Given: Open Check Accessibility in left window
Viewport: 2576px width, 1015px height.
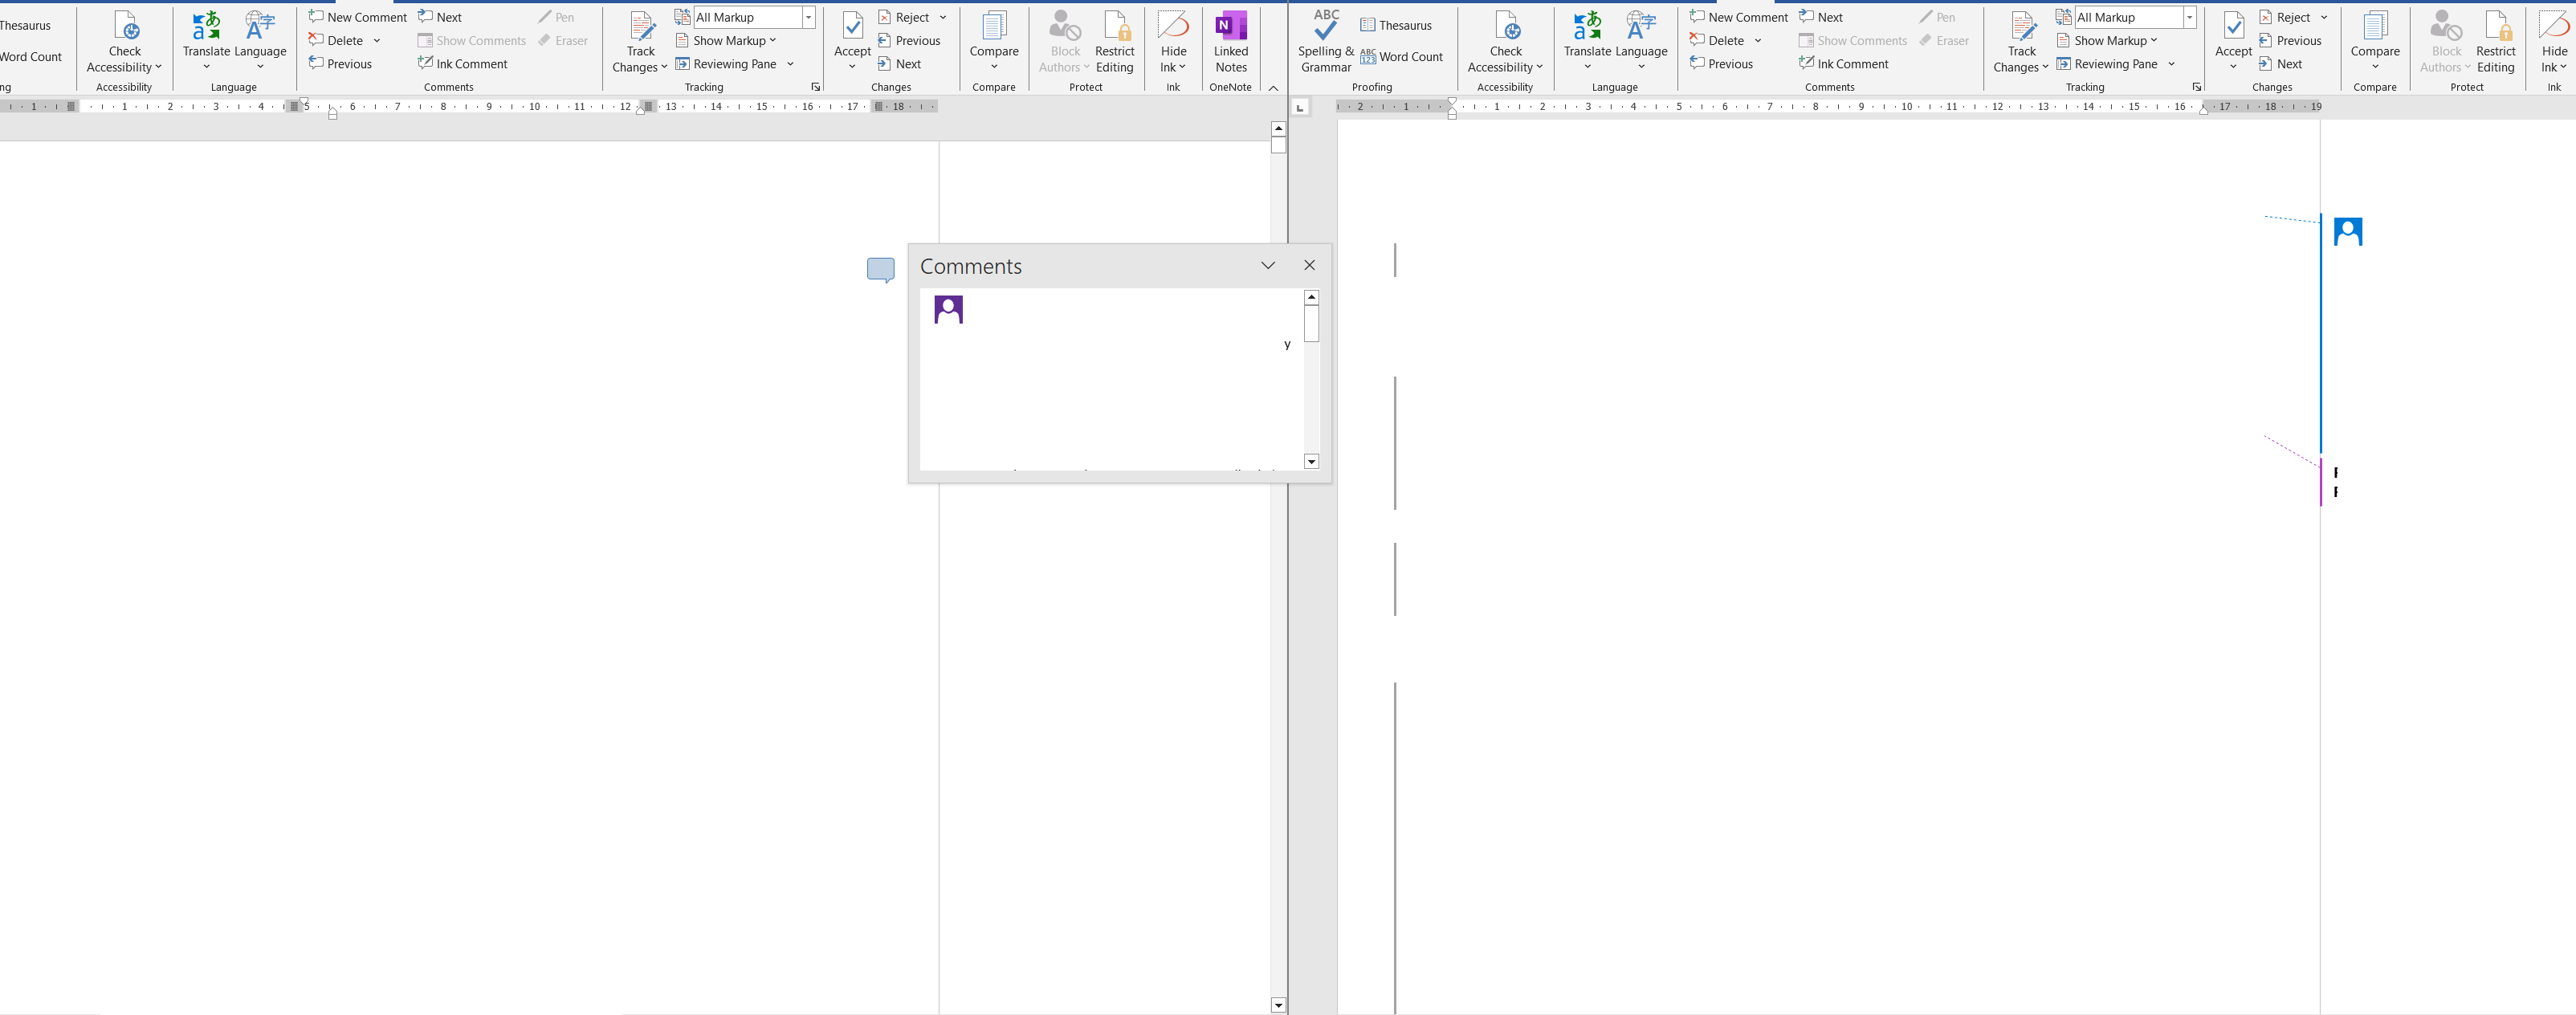Looking at the screenshot, I should (x=124, y=41).
